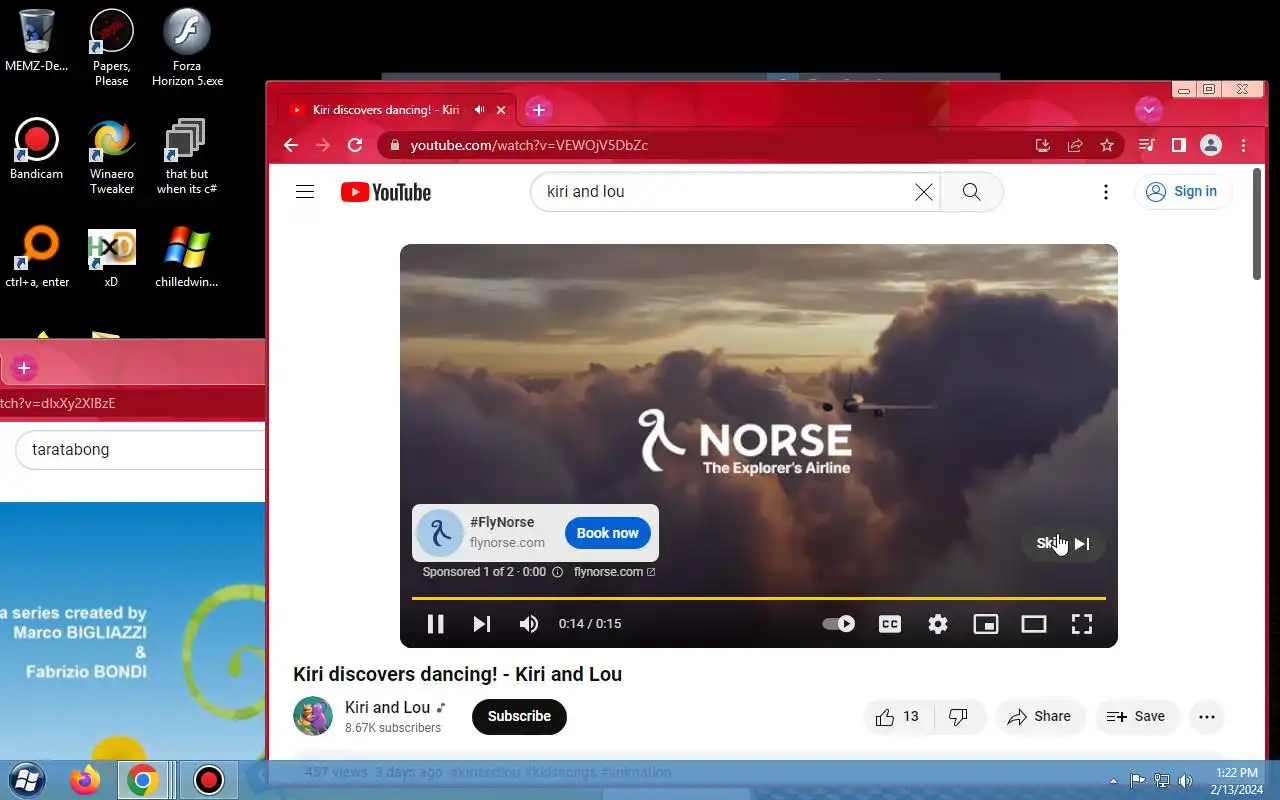Open the chilledwin... desktop icon

pos(186,256)
